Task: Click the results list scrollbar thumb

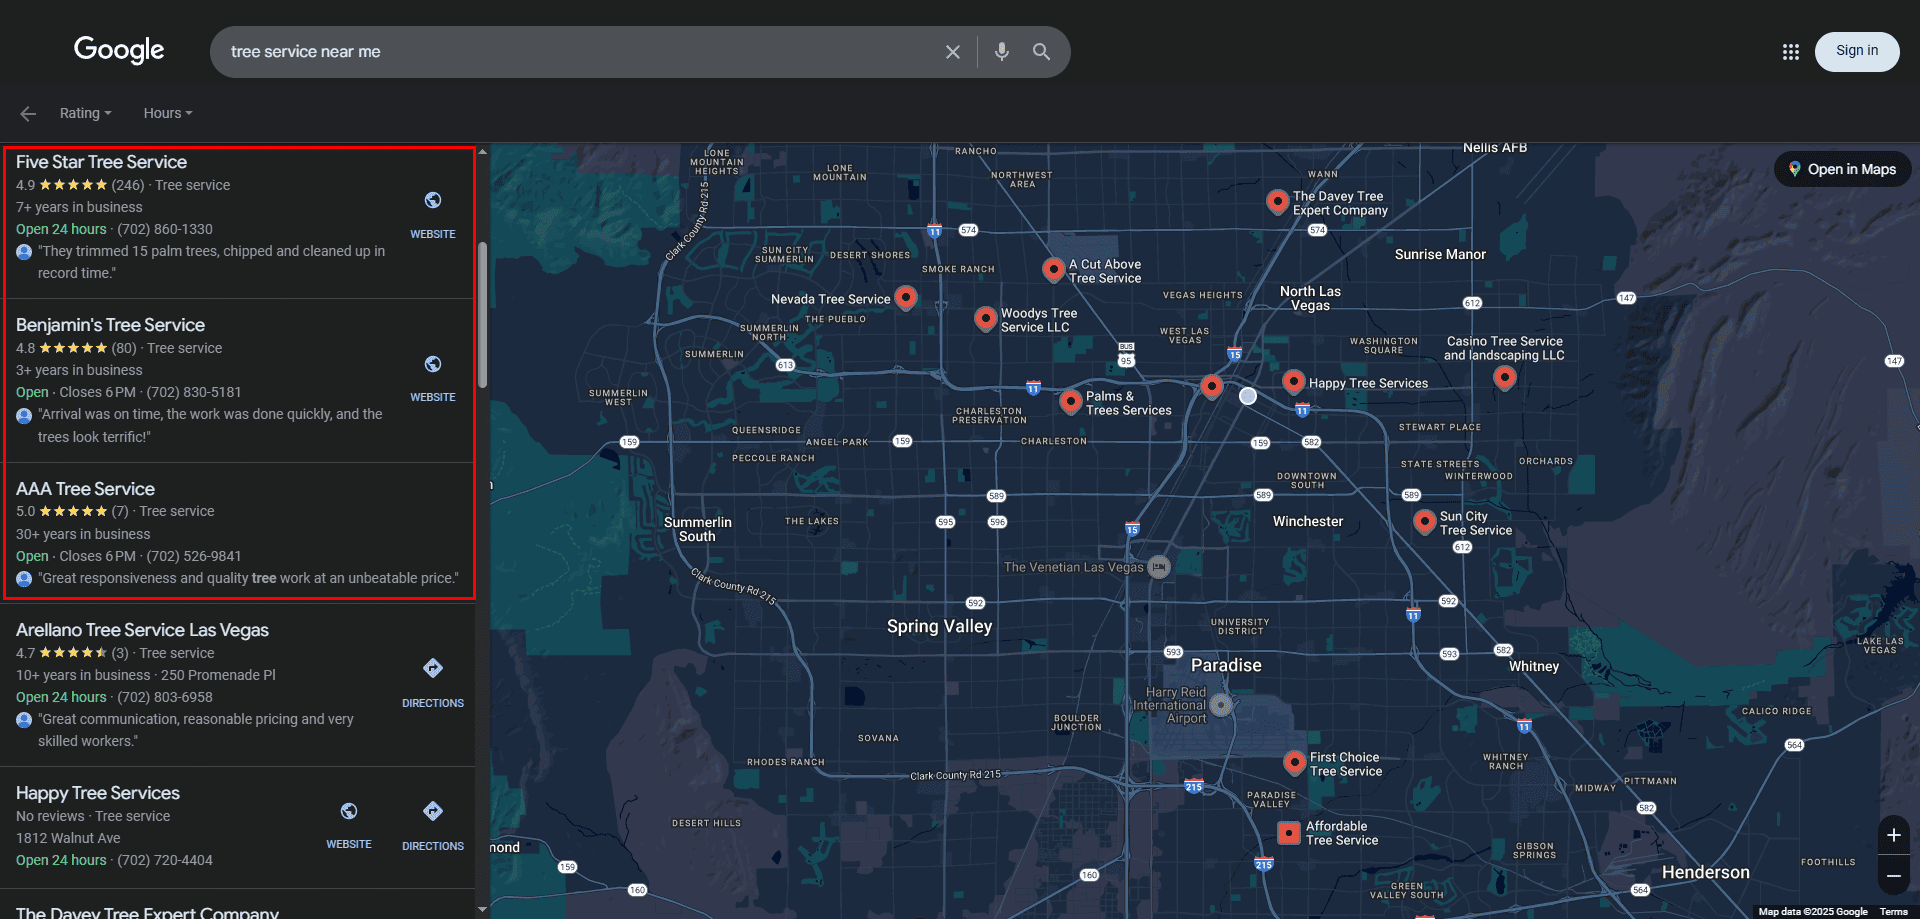Action: coord(483,314)
